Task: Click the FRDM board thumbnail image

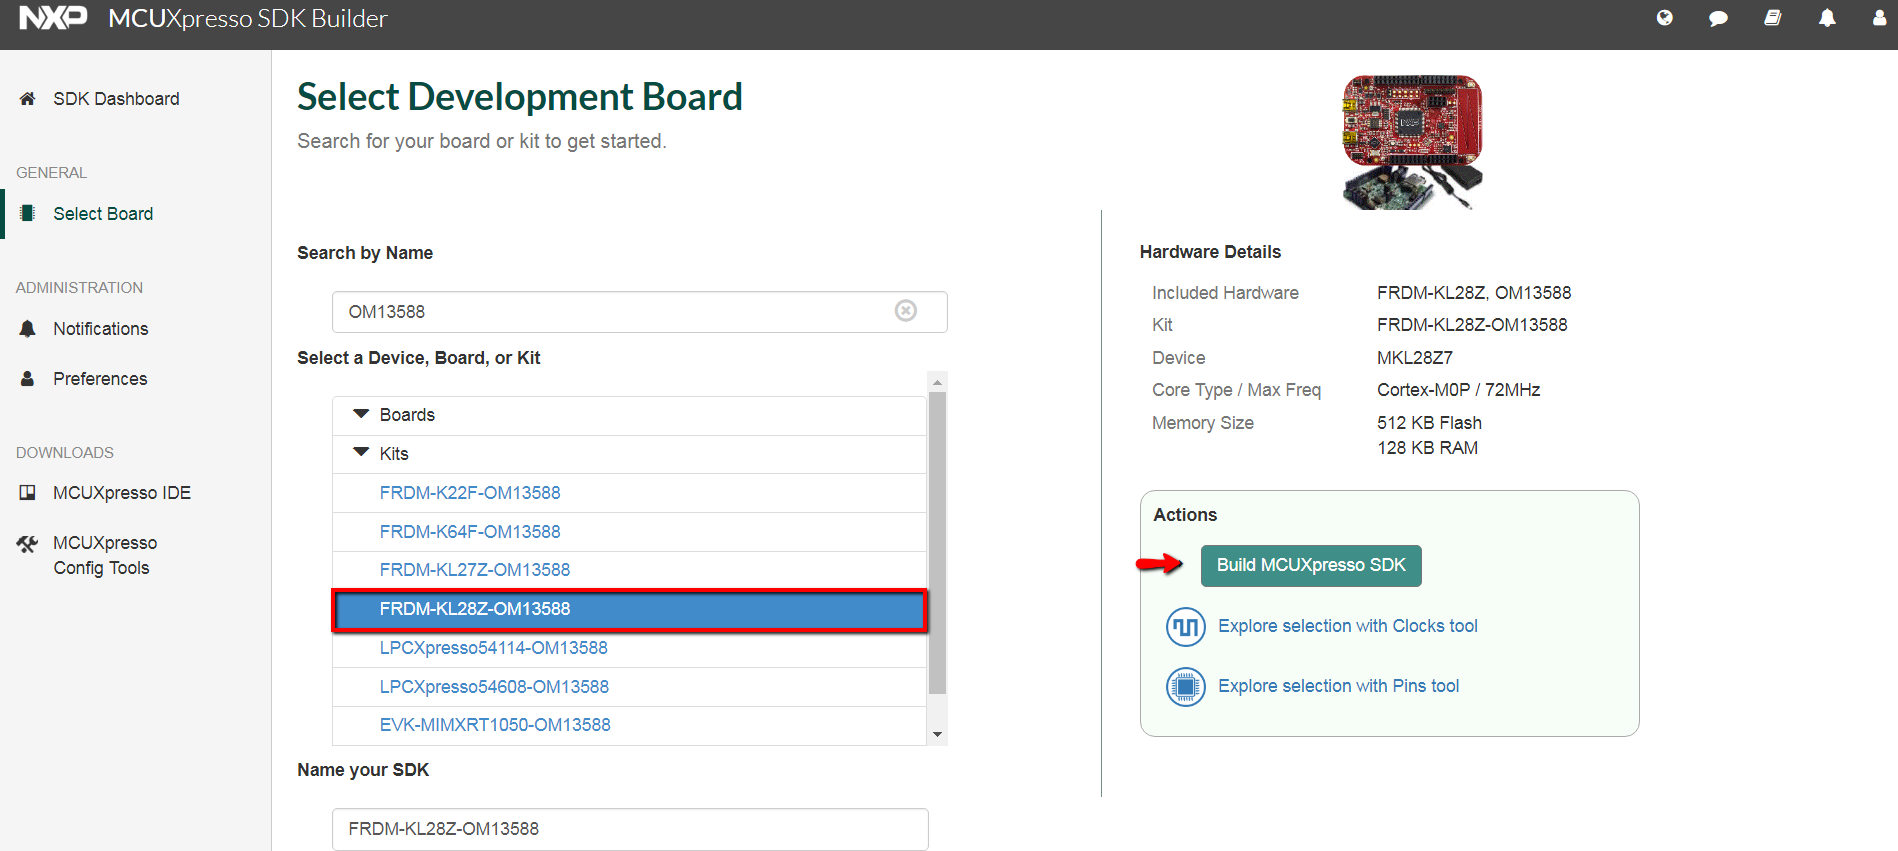Action: tap(1411, 141)
